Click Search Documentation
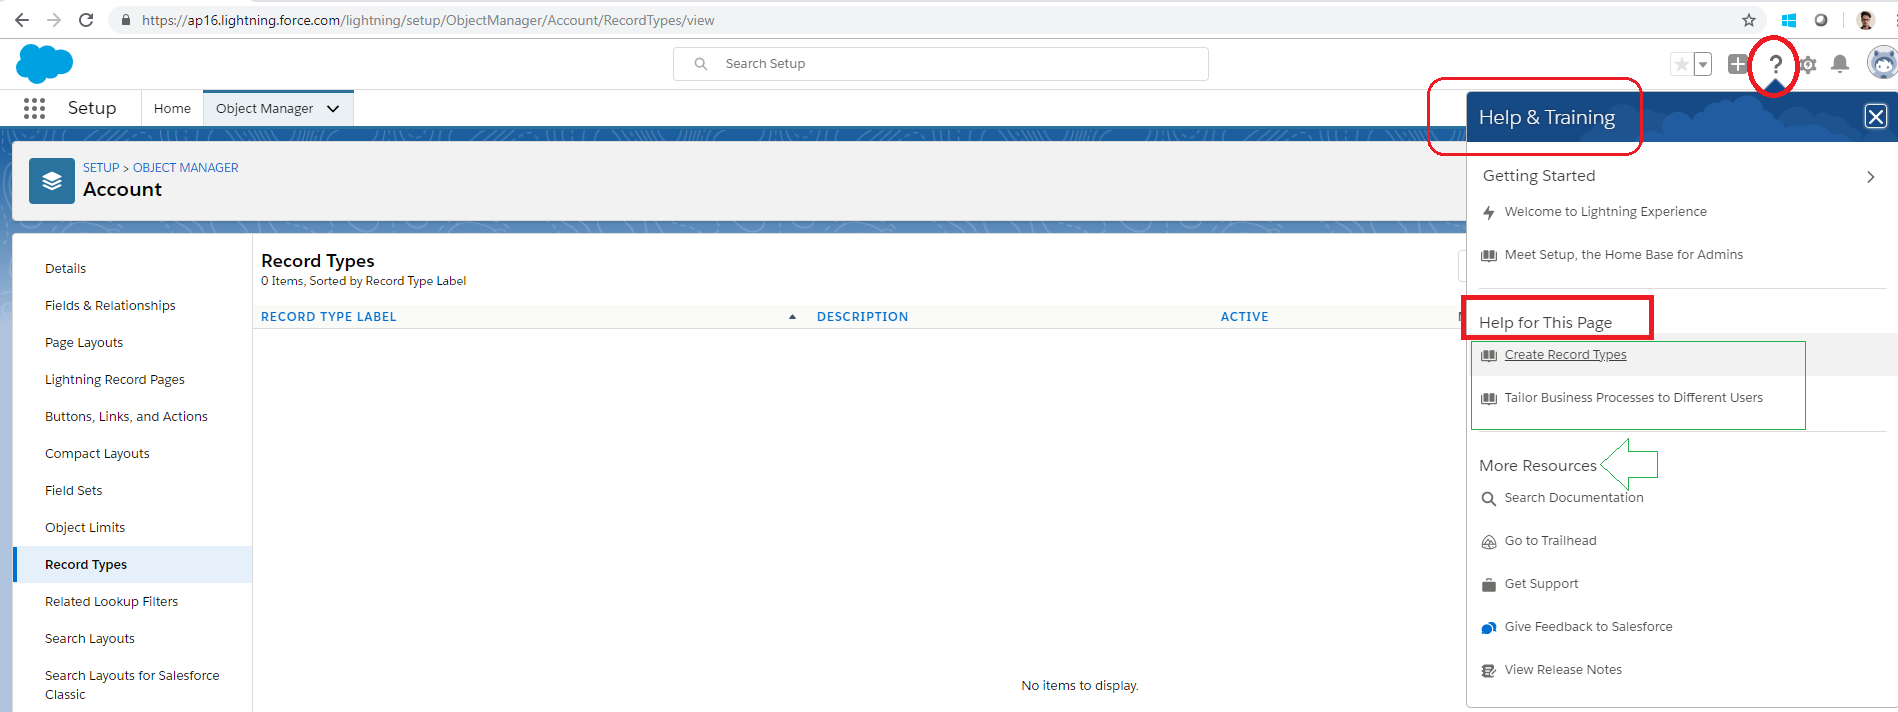 coord(1573,498)
